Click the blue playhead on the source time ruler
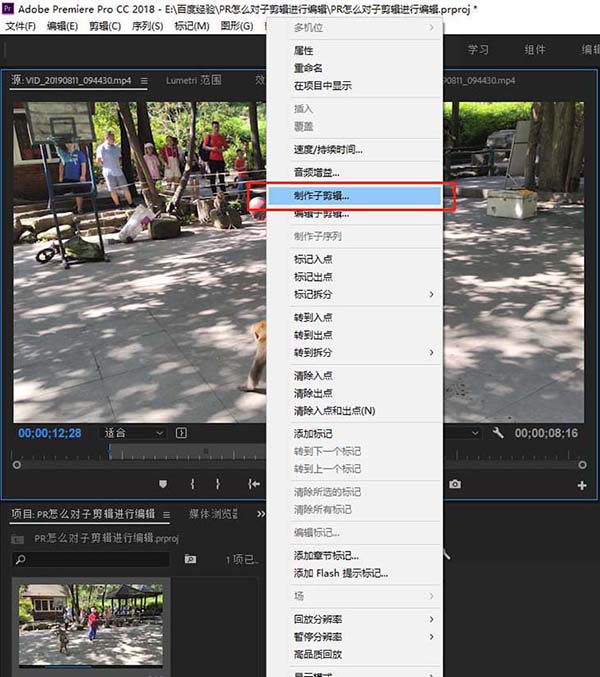 pyautogui.click(x=110, y=452)
